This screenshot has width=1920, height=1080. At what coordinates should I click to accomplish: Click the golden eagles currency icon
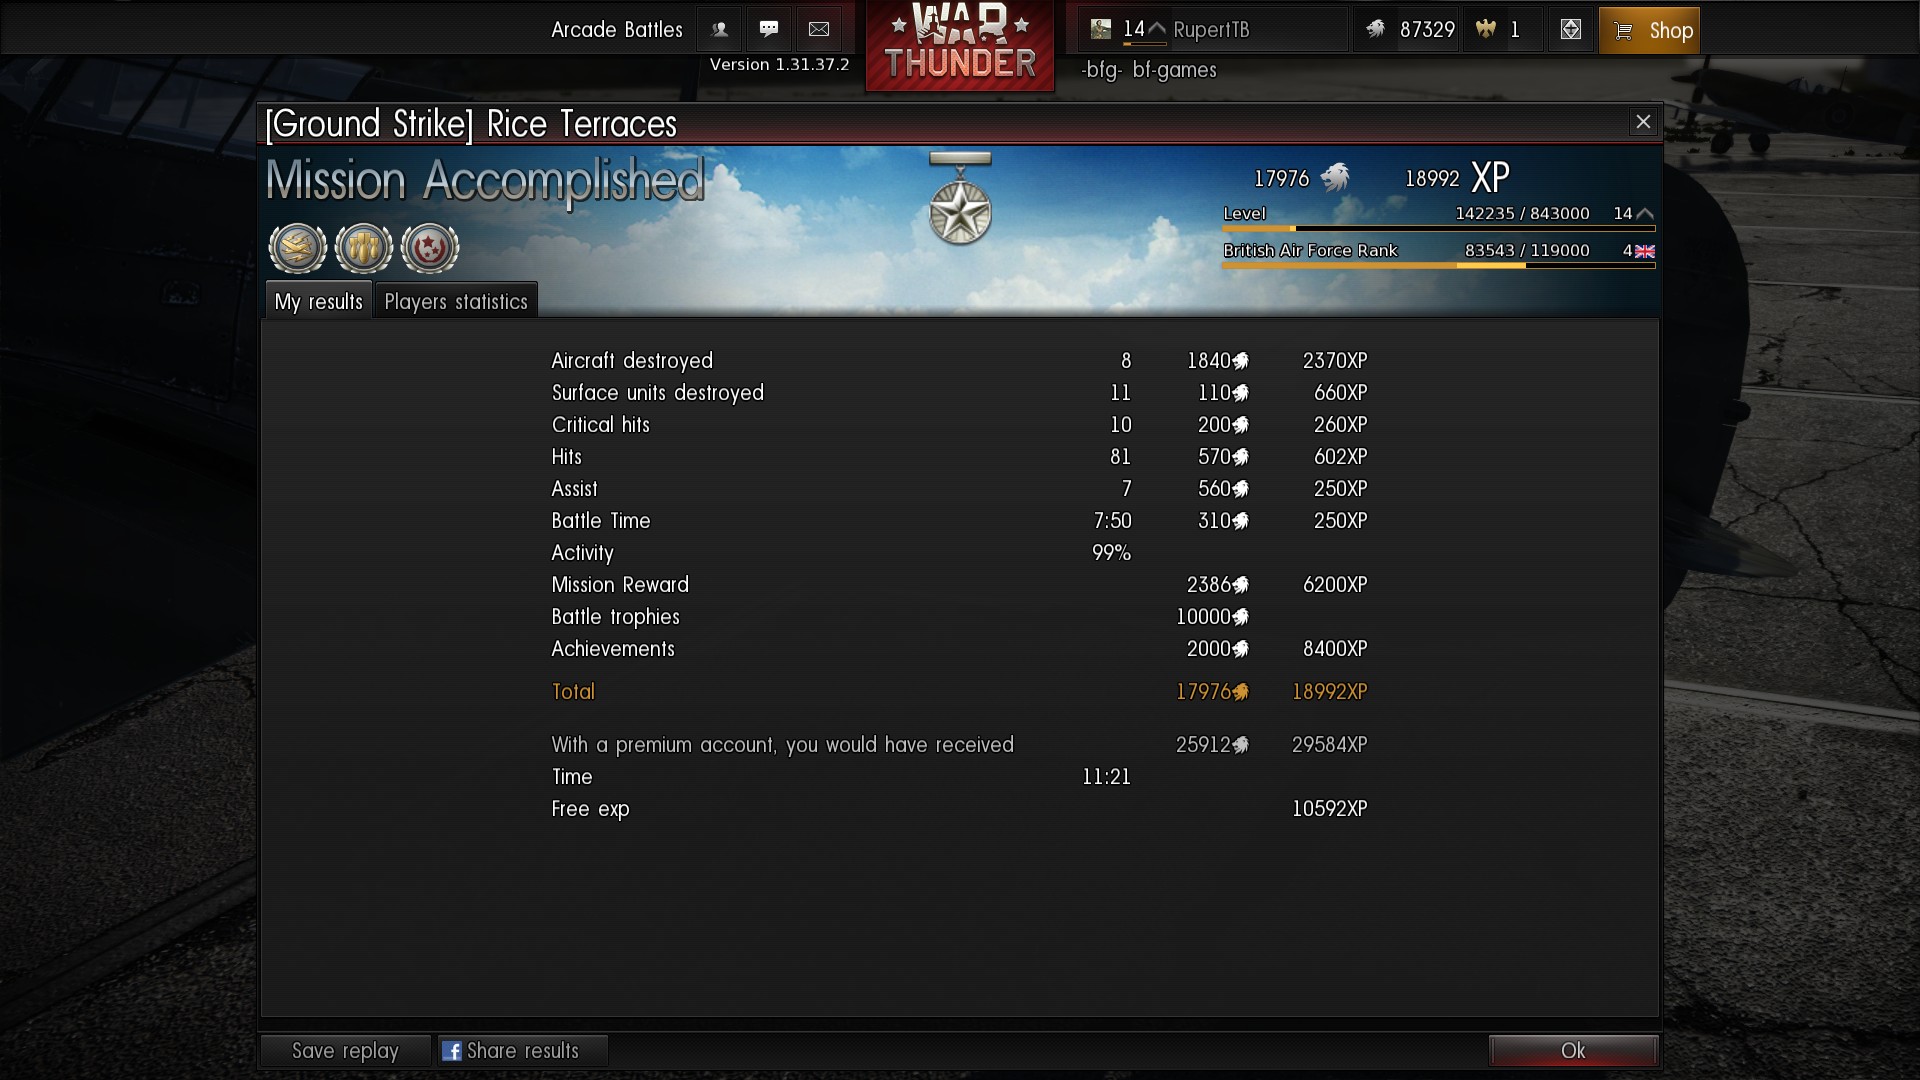tap(1486, 30)
